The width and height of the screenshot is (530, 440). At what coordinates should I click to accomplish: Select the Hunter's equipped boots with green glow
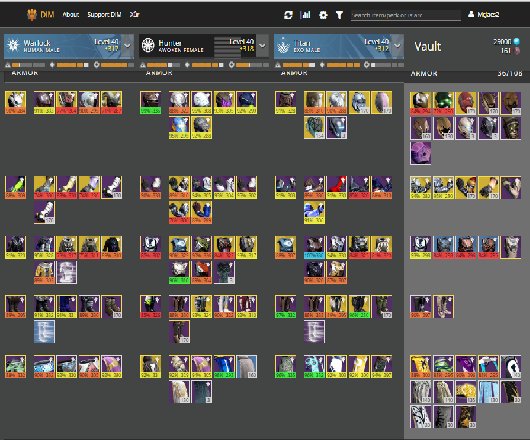150,307
